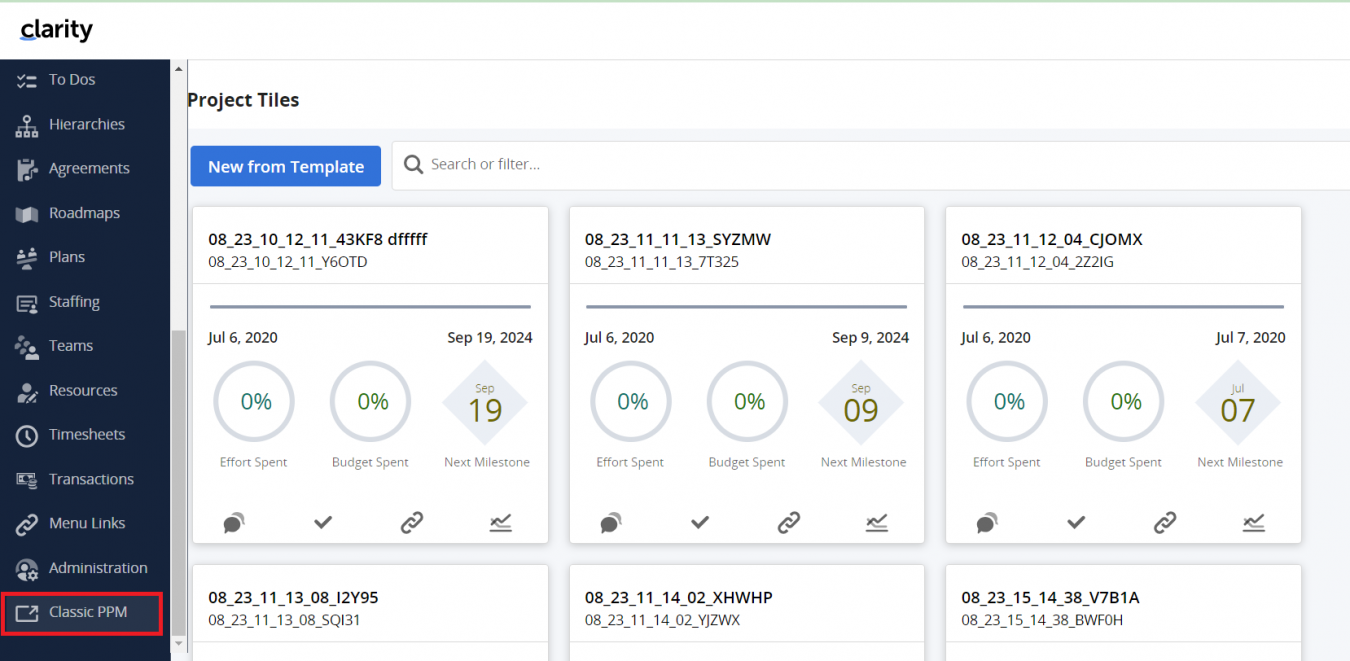Screen dimensions: 1350x661
Task: Click the Timesheets clock icon
Action: pos(27,435)
